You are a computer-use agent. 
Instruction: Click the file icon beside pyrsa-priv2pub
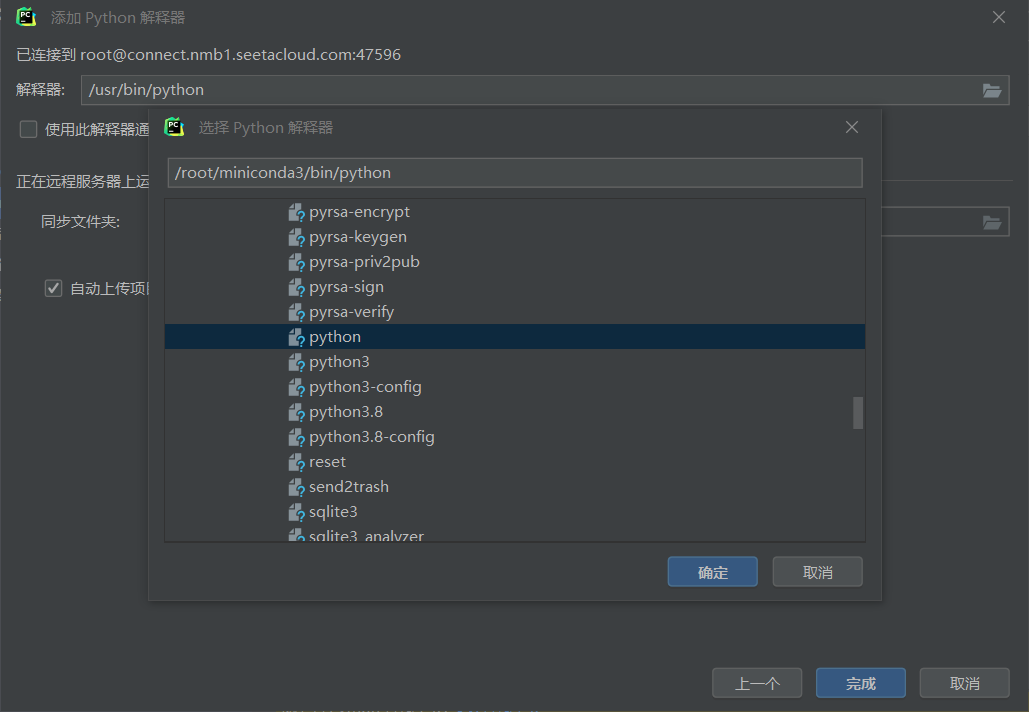(x=297, y=262)
